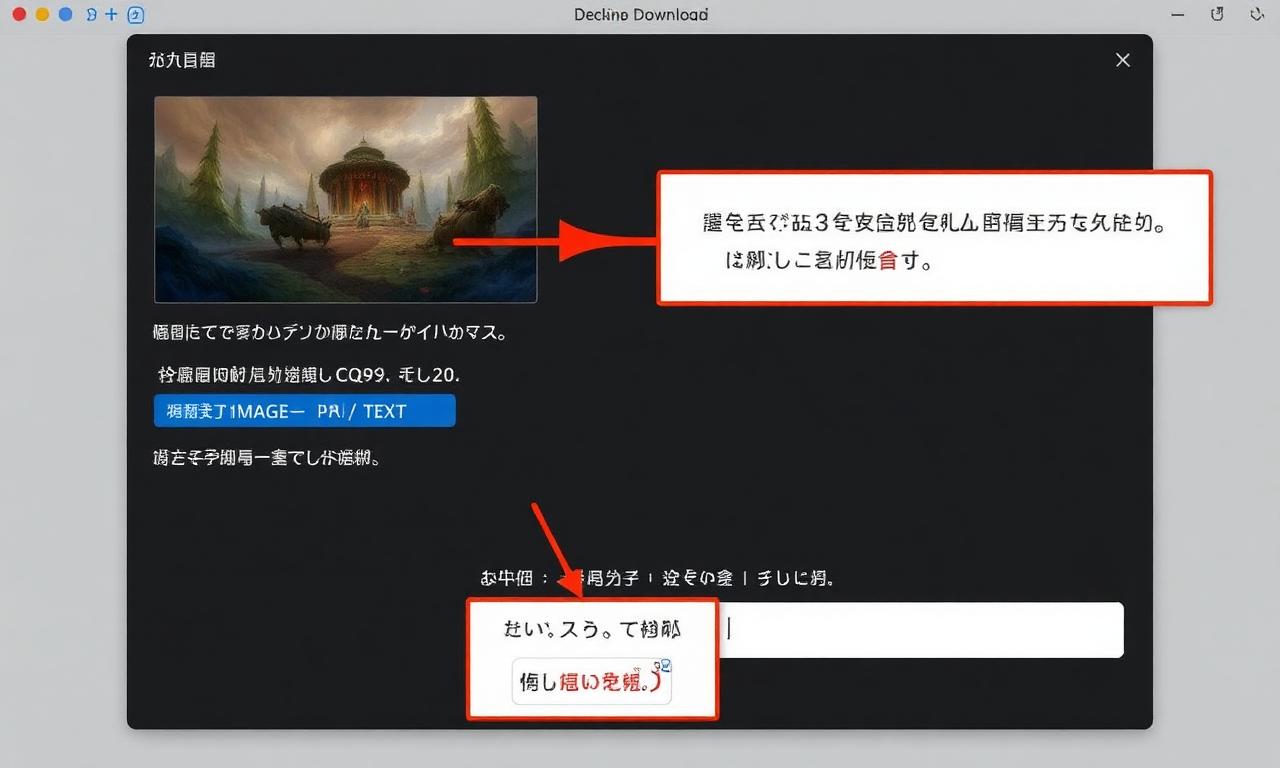
Task: Select the last segment above the input field
Action: [795, 578]
